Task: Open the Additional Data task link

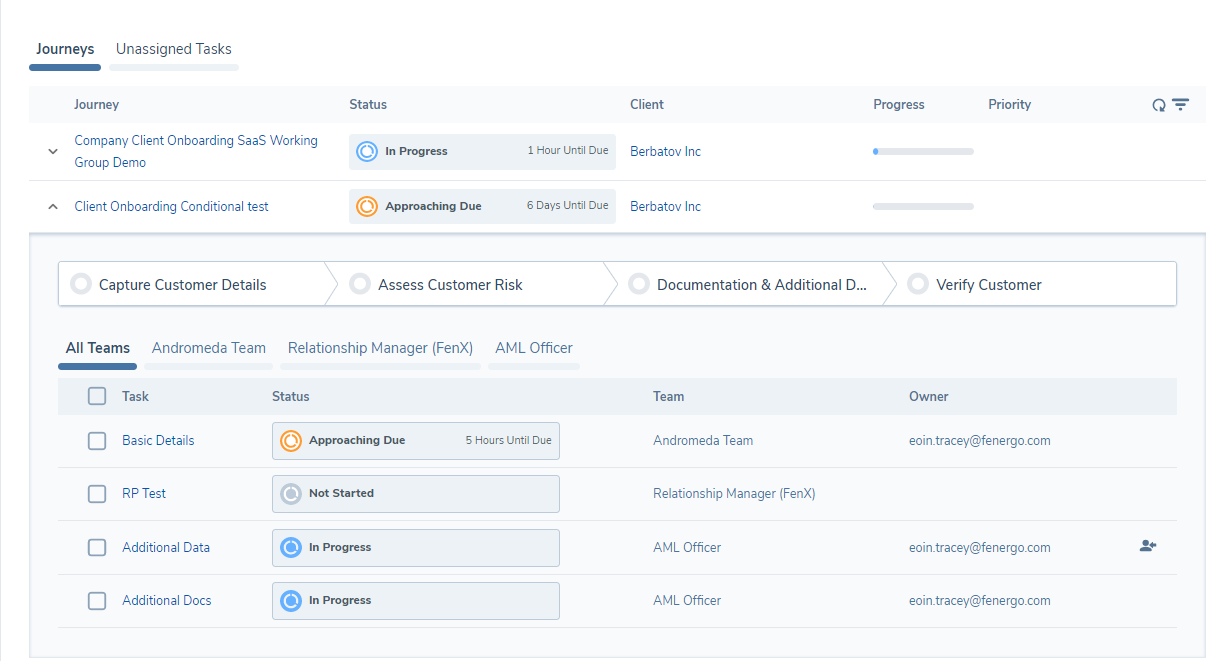Action: pos(166,547)
